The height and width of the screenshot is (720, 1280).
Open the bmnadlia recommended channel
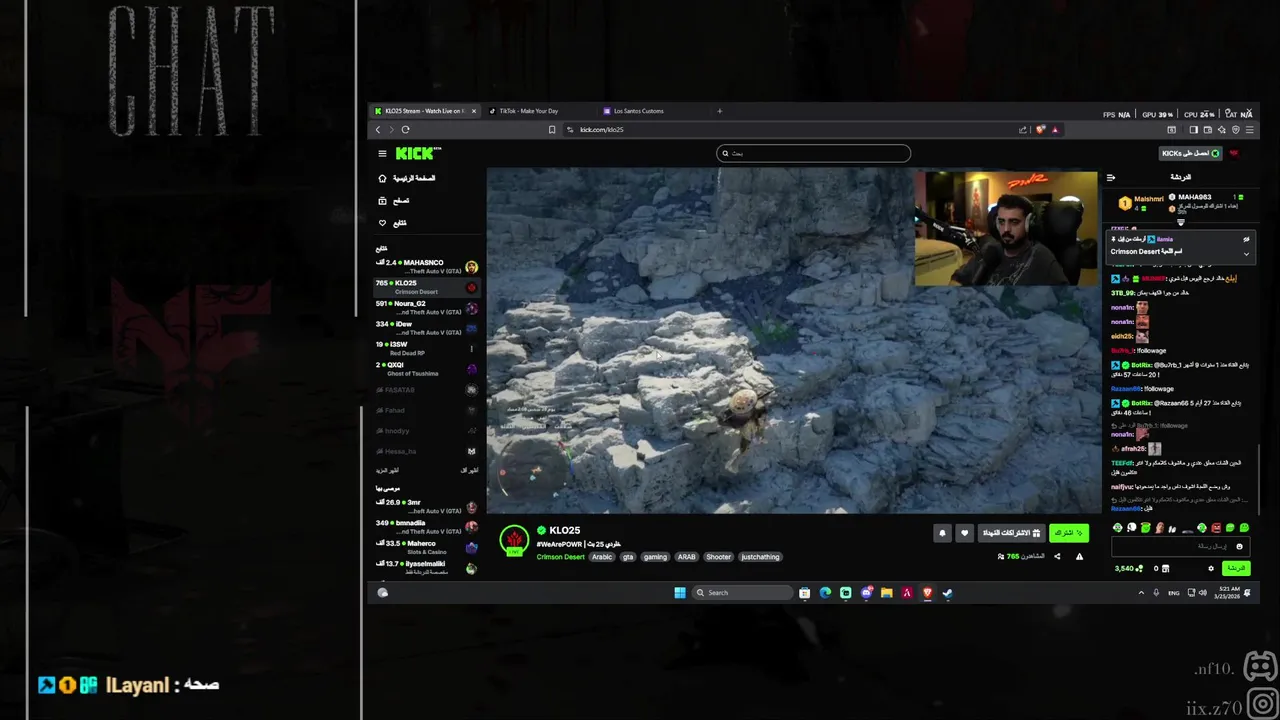[x=427, y=527]
